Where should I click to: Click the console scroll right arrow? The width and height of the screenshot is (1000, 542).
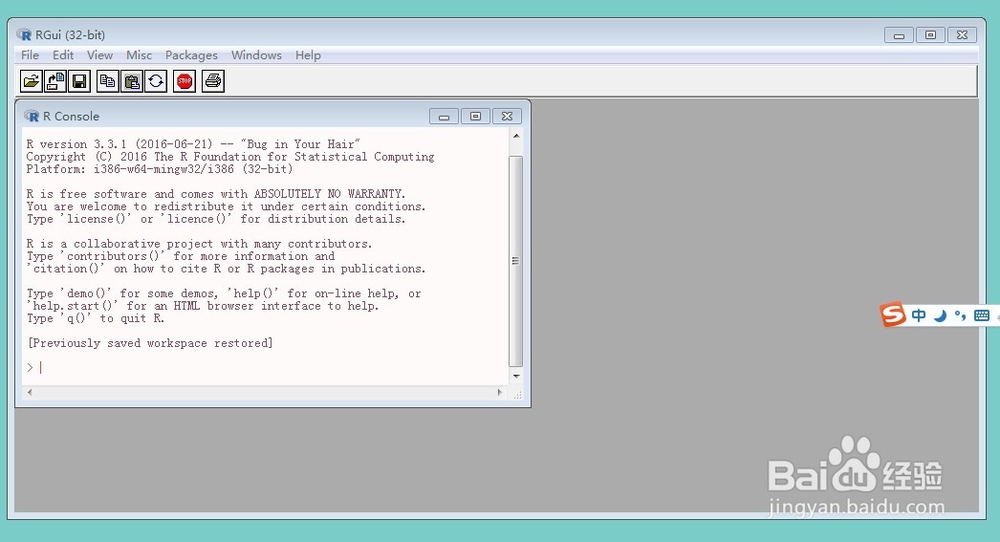coord(499,392)
